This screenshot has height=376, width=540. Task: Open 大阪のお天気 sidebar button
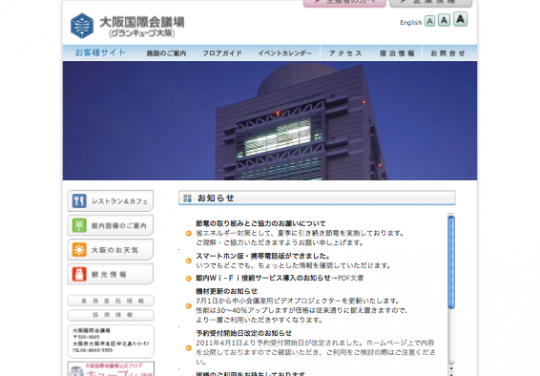(x=111, y=250)
